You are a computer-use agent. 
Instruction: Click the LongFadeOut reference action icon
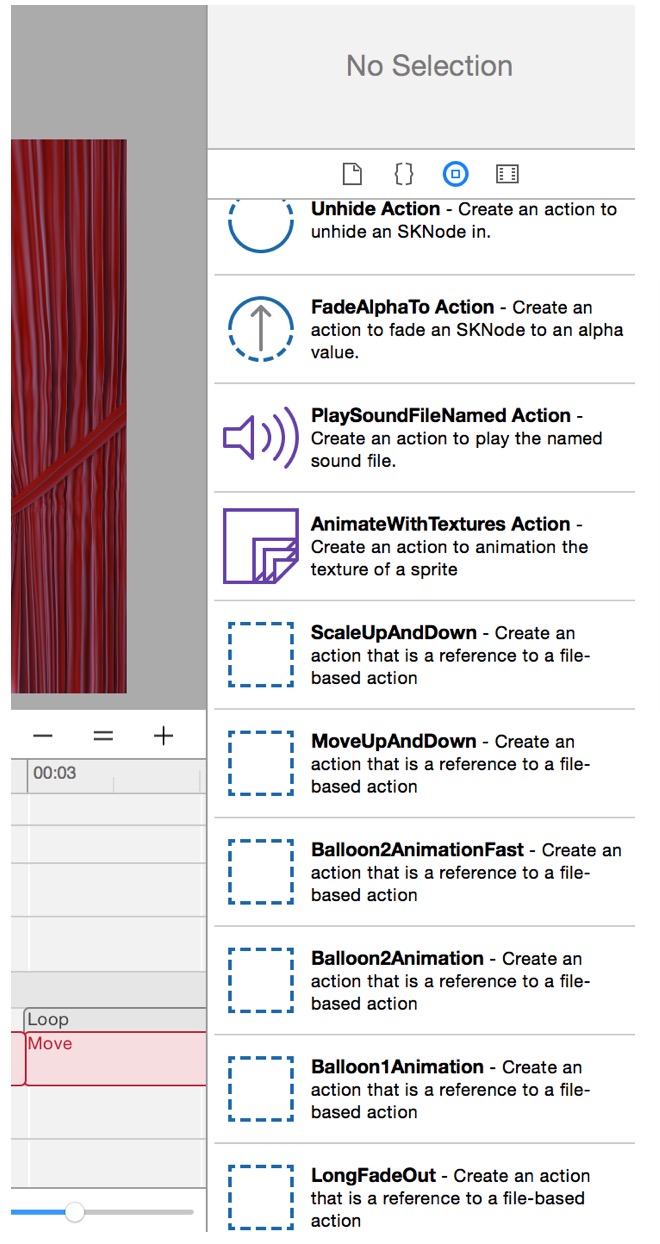coord(260,1197)
